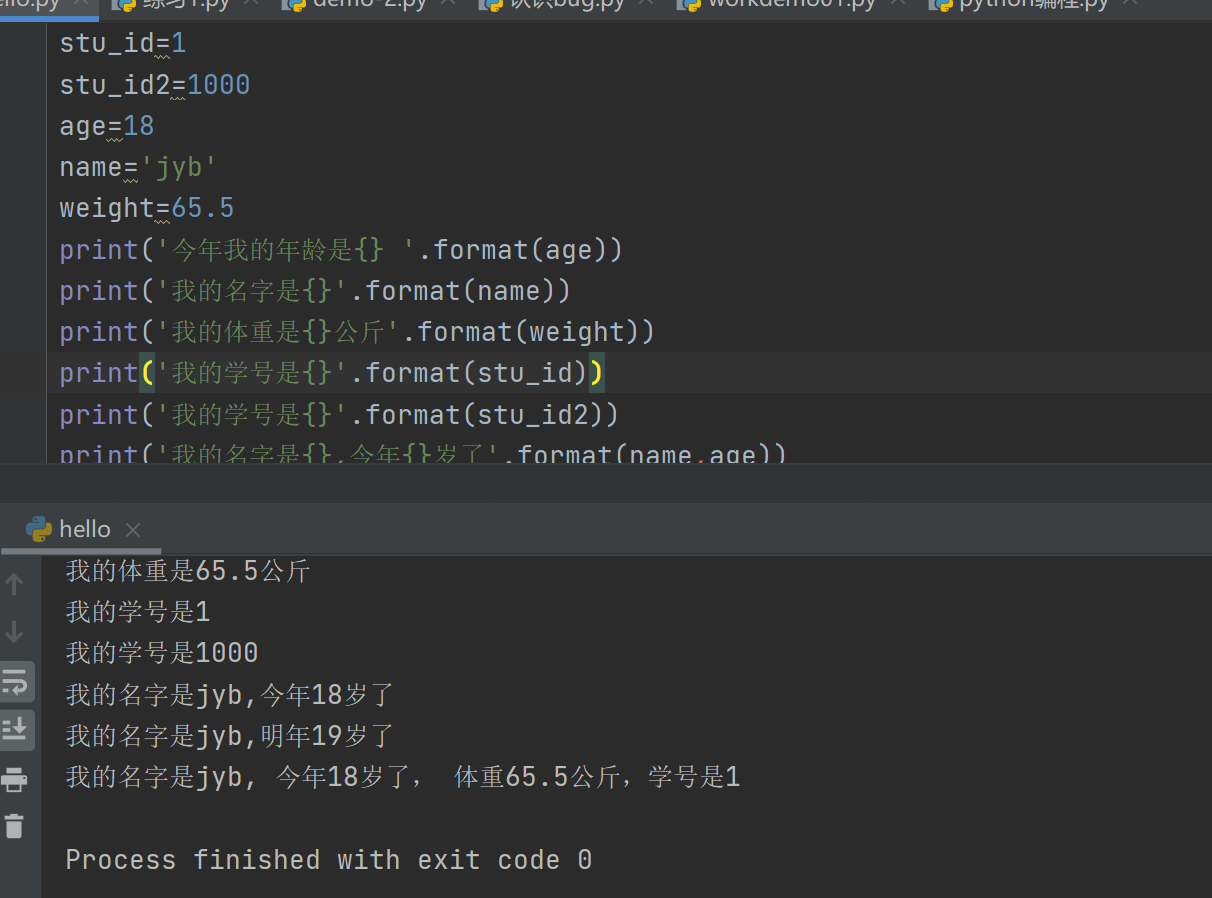Click console output '我的学号是1000'
The width and height of the screenshot is (1212, 898).
coord(162,653)
